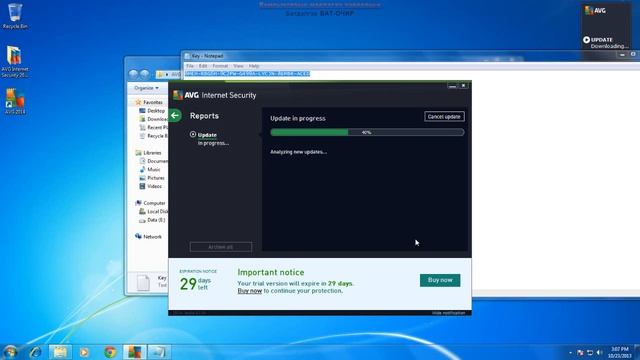
Task: Click the AVG logo in window header
Action: coord(186,95)
